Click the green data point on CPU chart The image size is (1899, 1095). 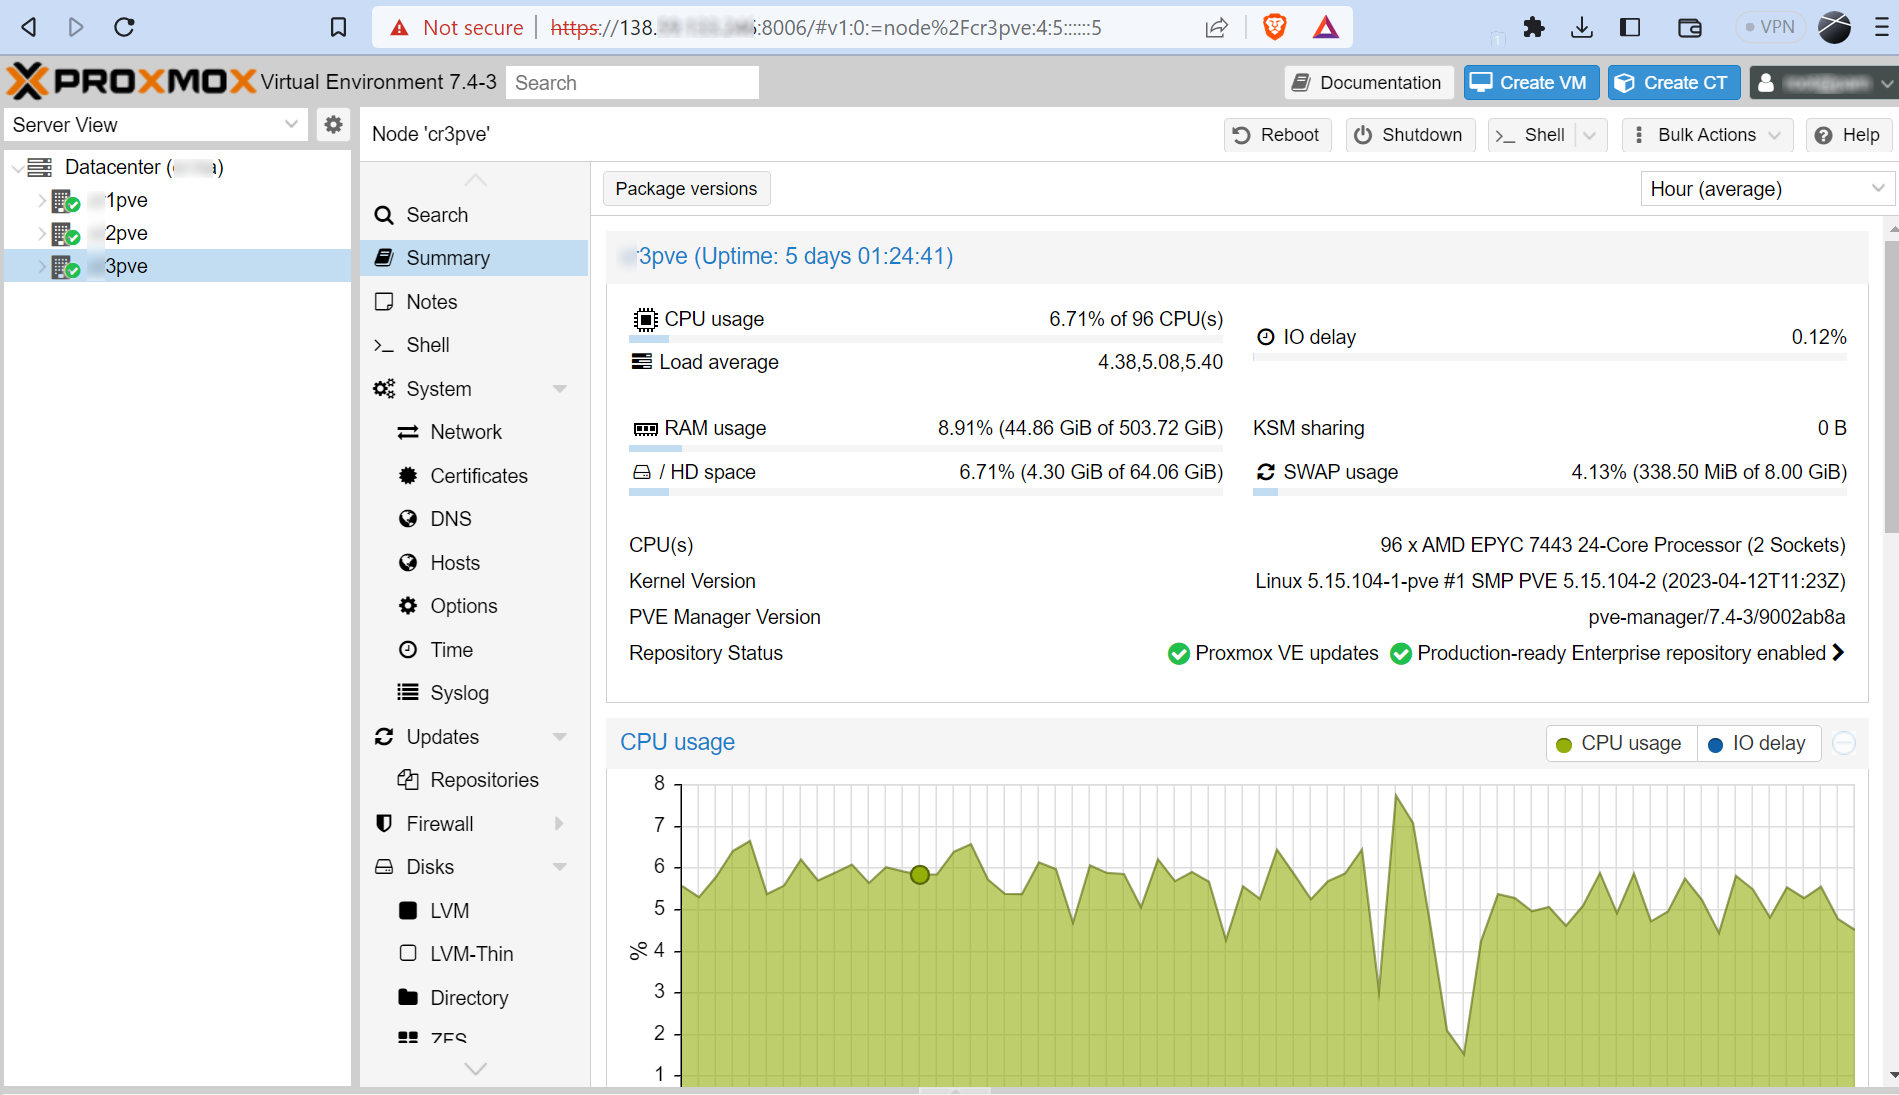(920, 875)
